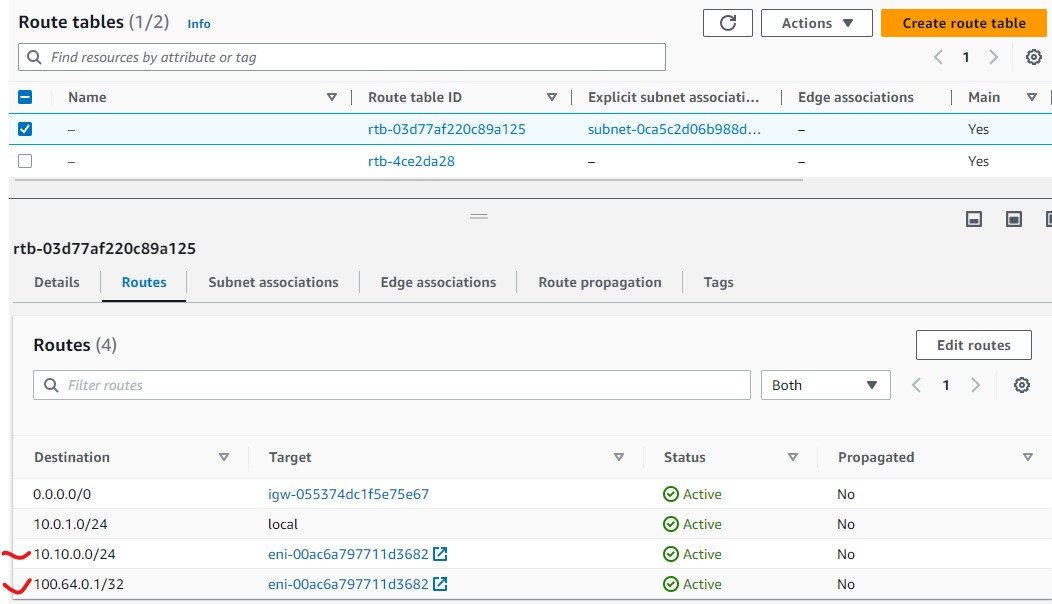Select the rtb-4ce2da28 row checkbox
Image resolution: width=1052 pixels, height=604 pixels.
25,161
